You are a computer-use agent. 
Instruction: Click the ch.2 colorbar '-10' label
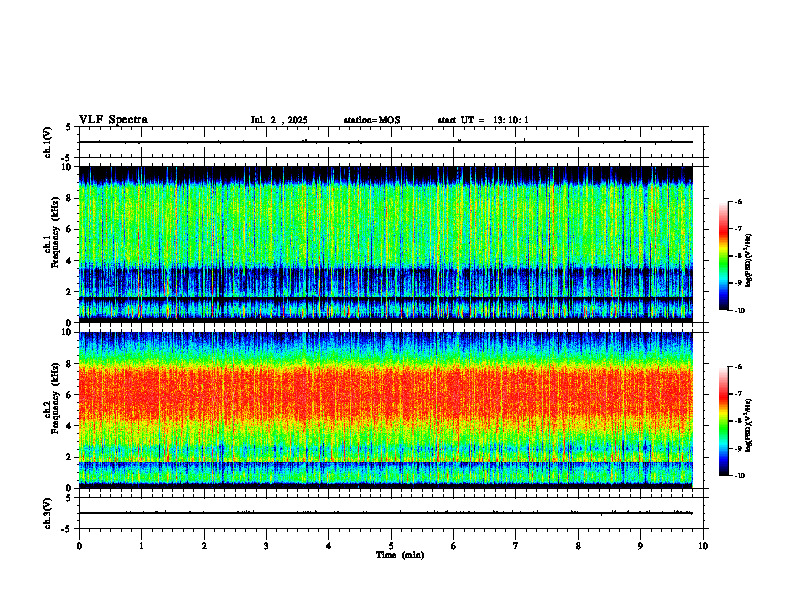739,476
